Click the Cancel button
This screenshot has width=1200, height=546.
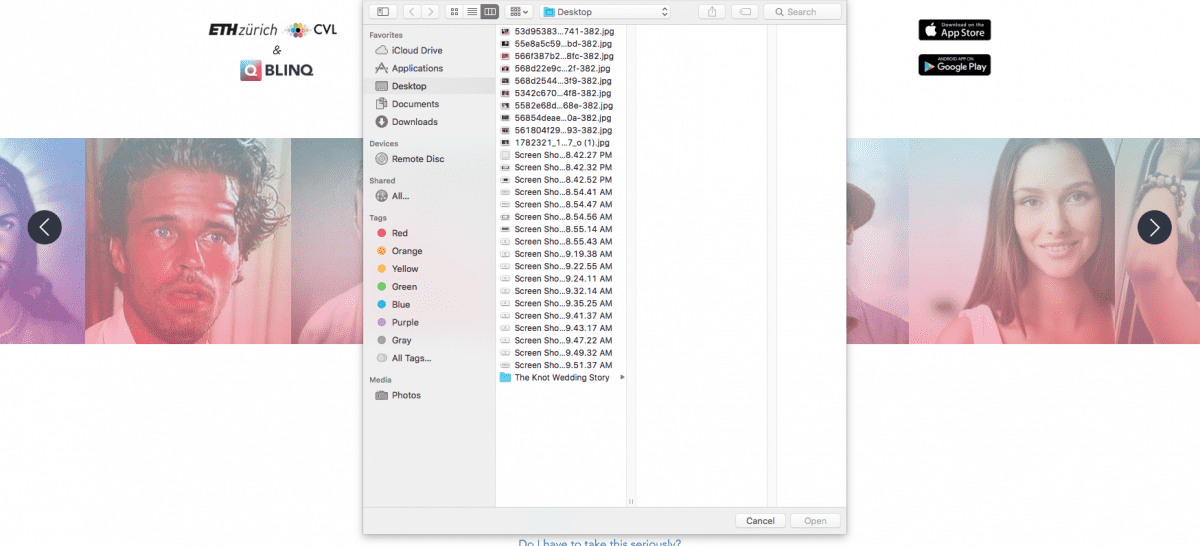click(760, 521)
